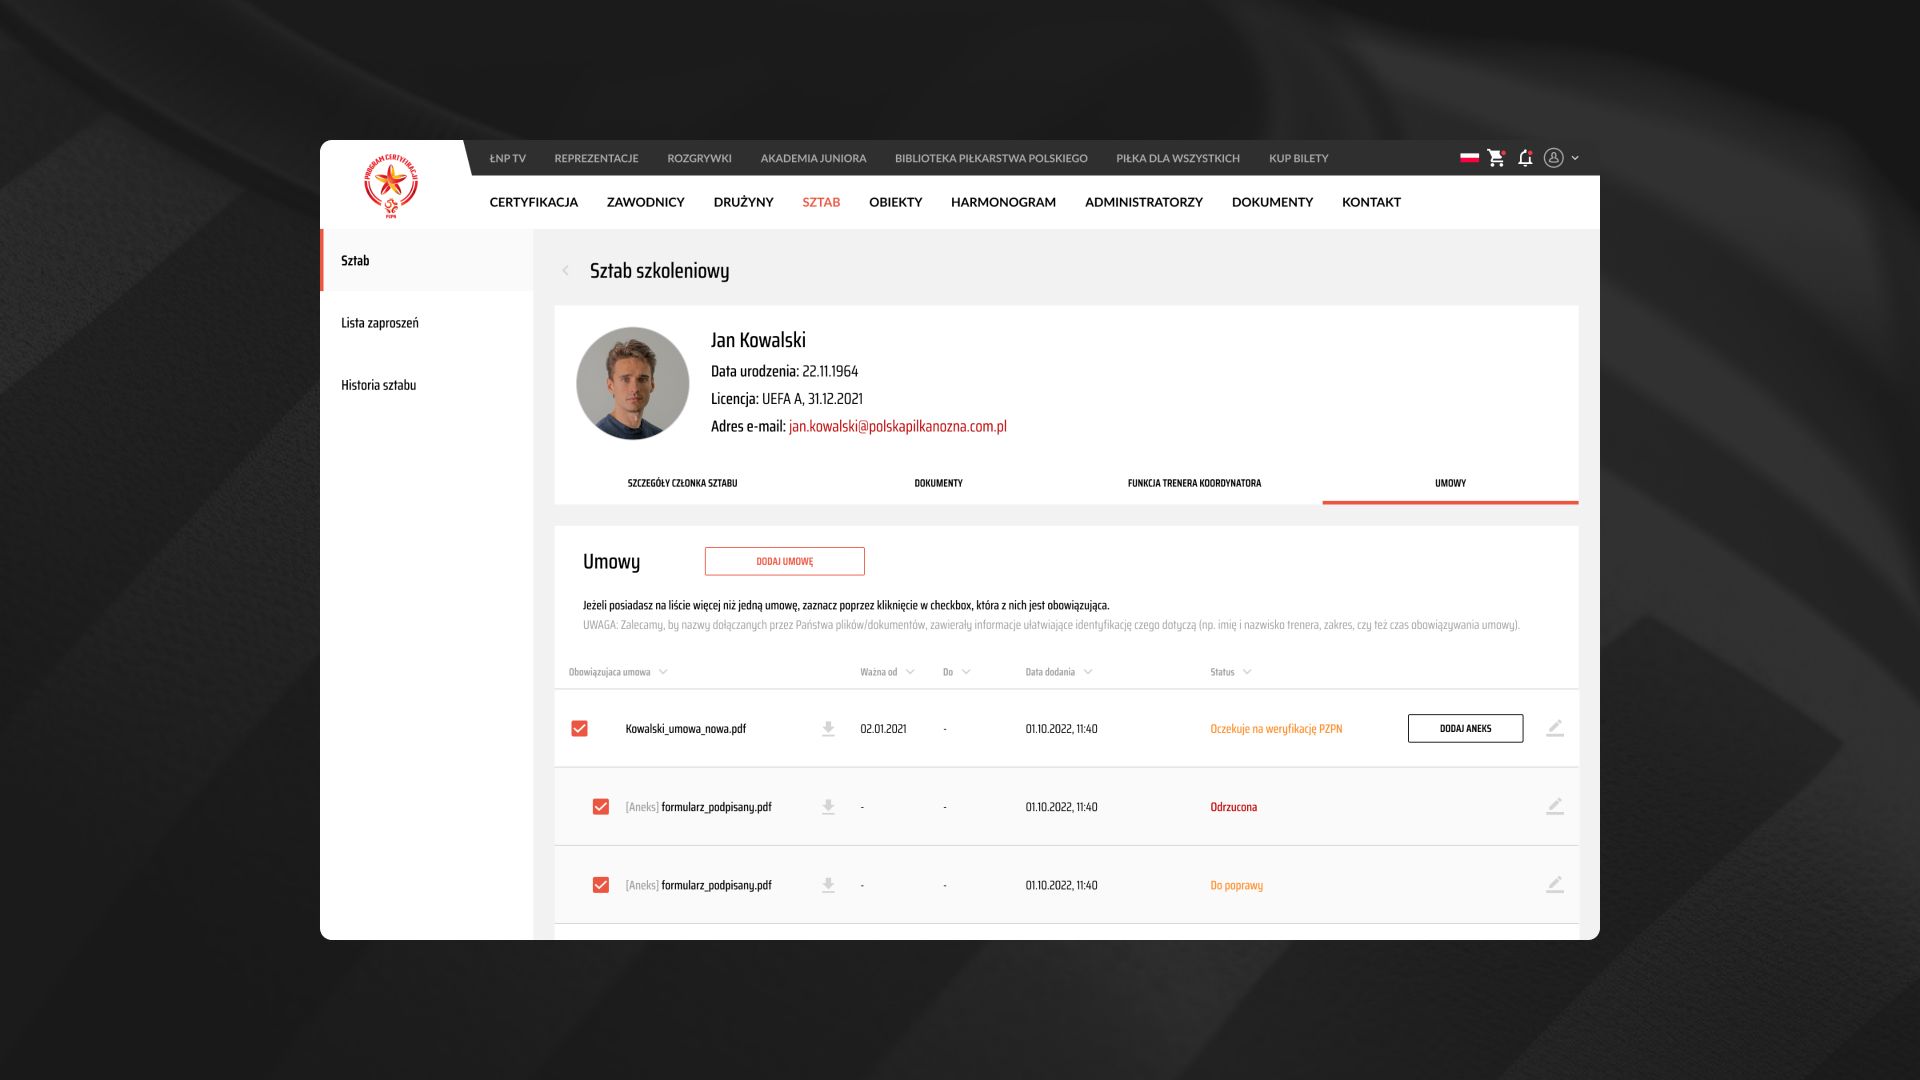
Task: Open the shopping cart icon
Action: pos(1496,158)
